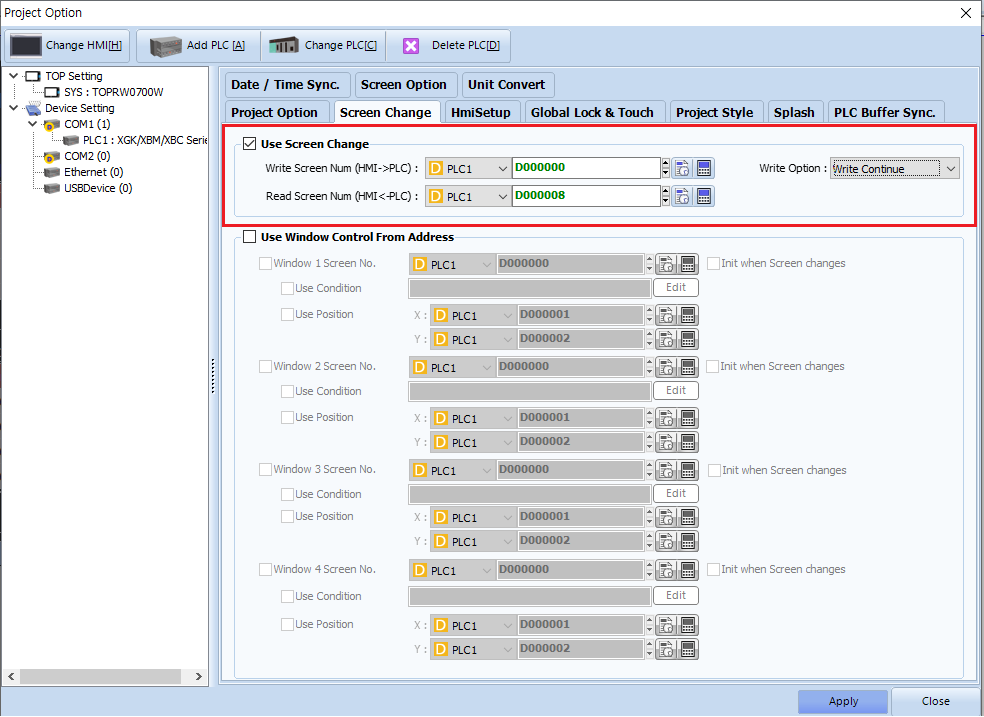Click the D device icon on Write Screen Num
This screenshot has height=717, width=984.
(x=435, y=169)
